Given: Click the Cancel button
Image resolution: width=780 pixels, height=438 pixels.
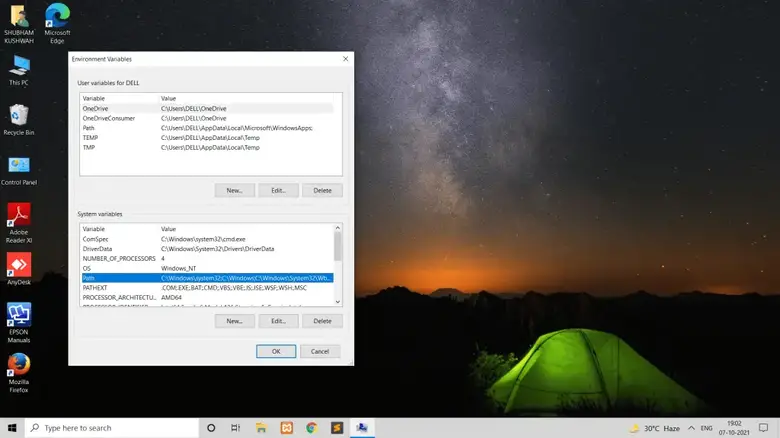Looking at the screenshot, I should 320,351.
